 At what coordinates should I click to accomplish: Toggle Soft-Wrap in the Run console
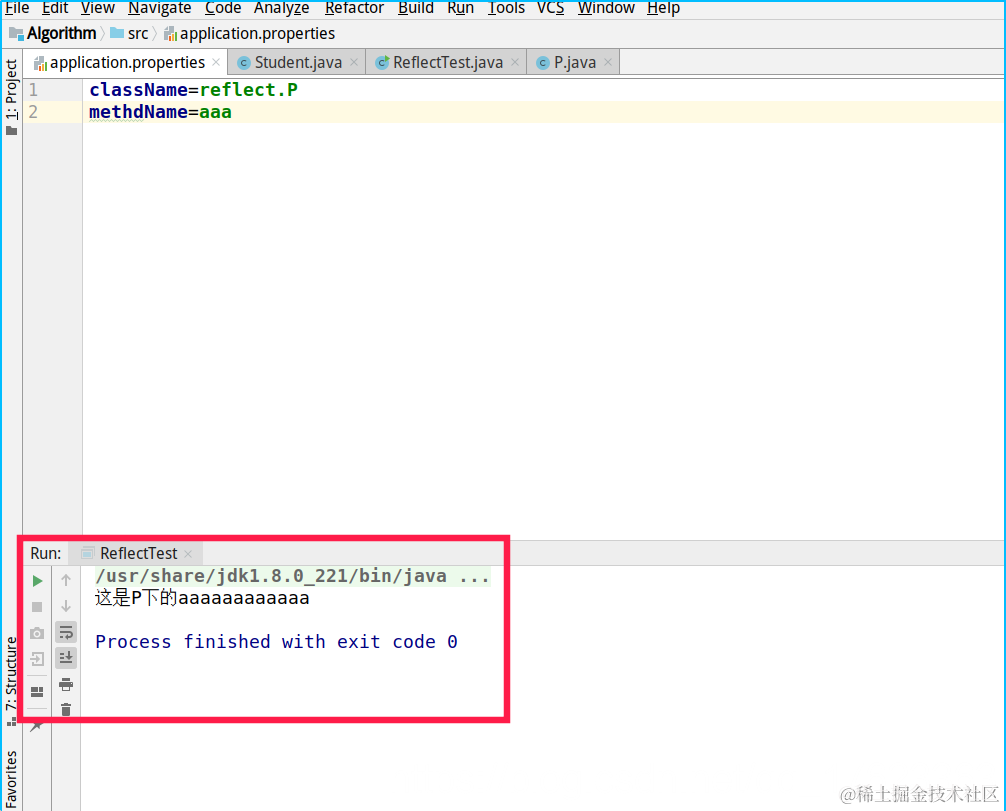click(x=66, y=633)
